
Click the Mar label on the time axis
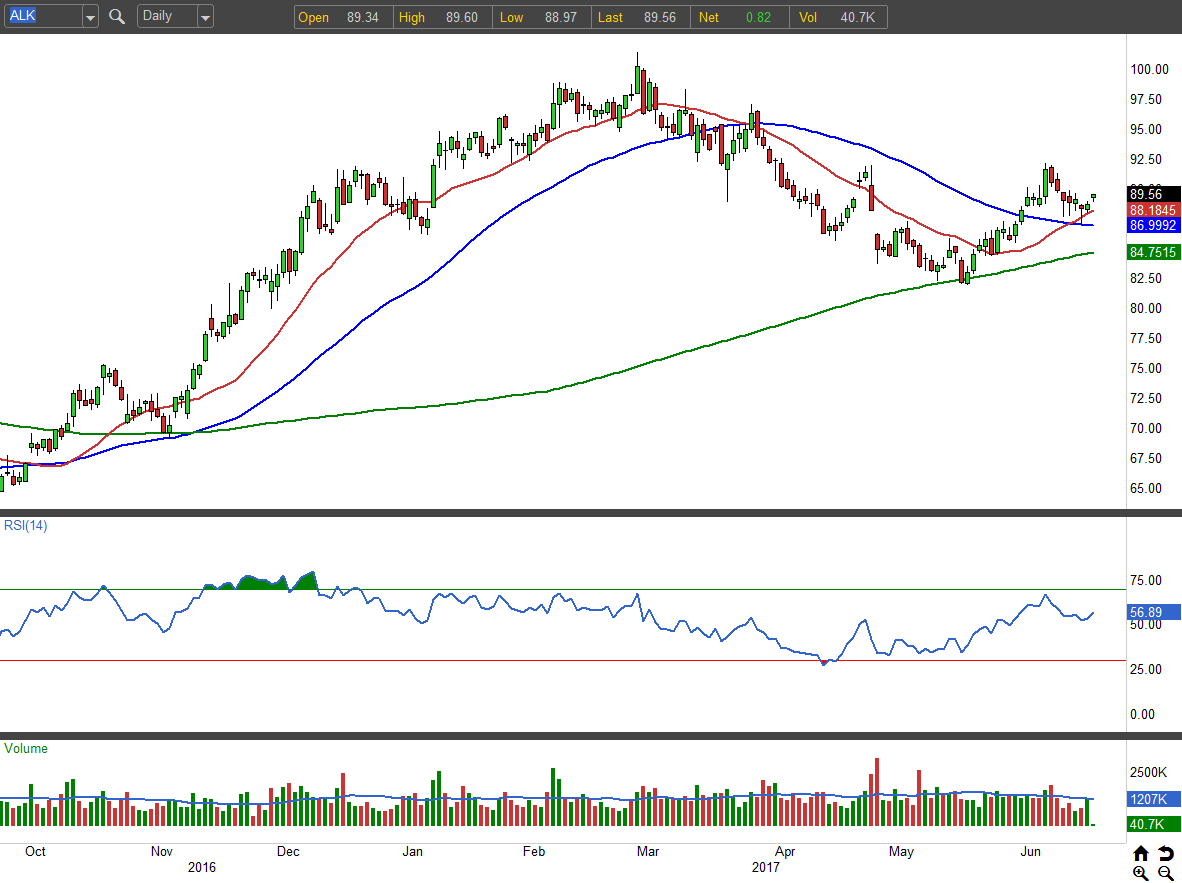(x=648, y=851)
